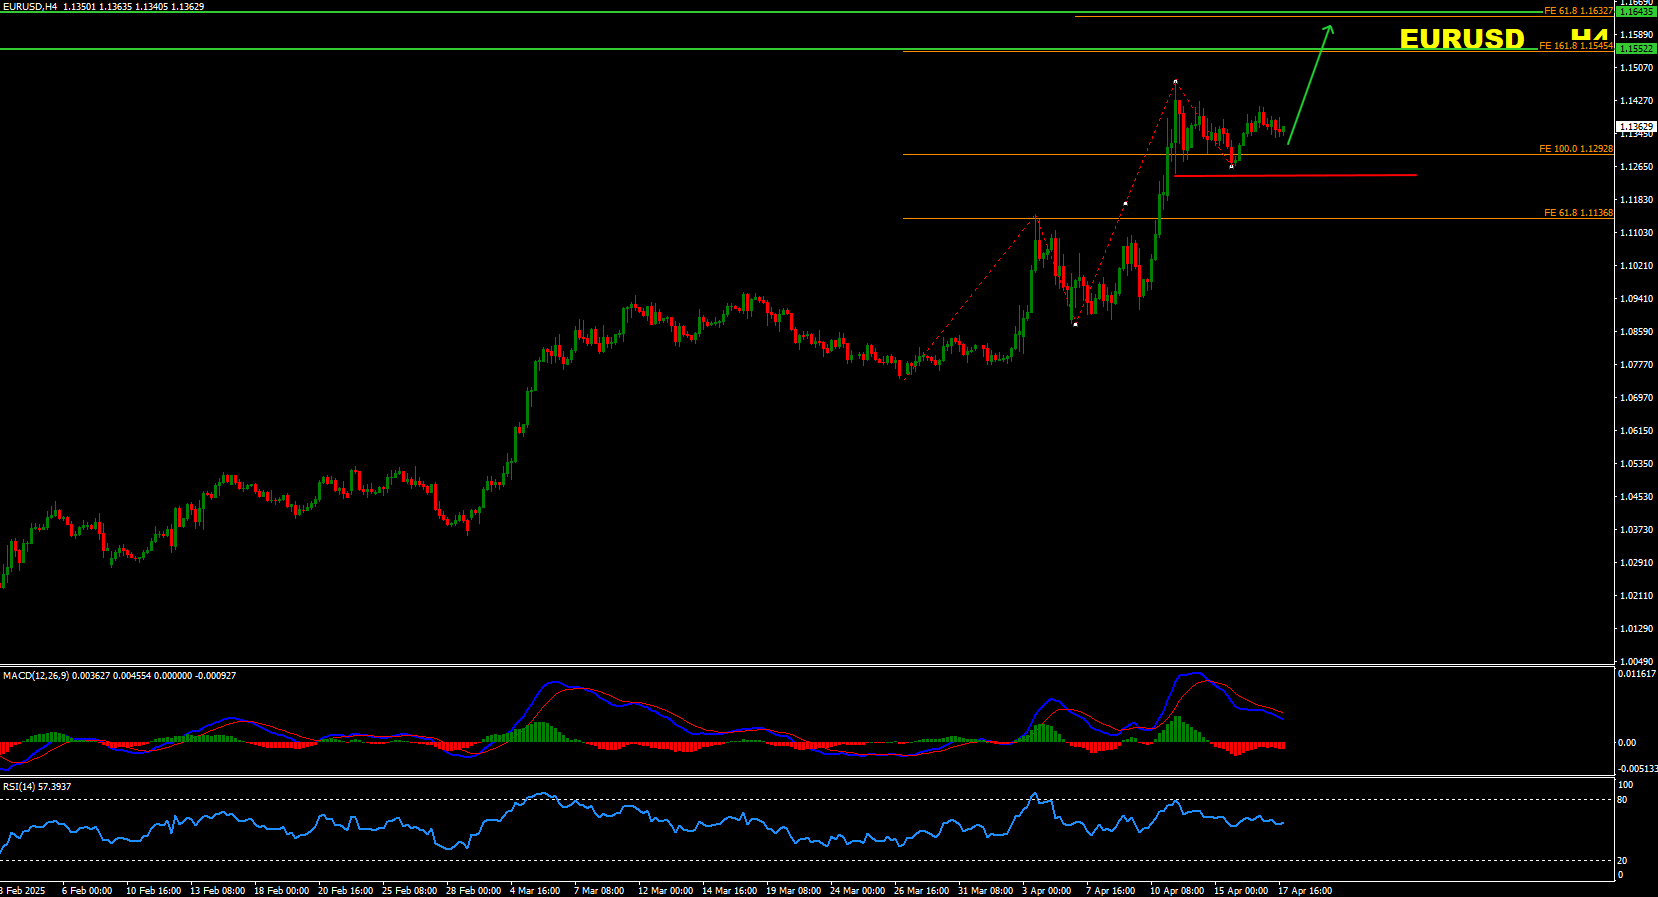Select the Fibonacci anchor at swing low near 1.0870
This screenshot has height=897, width=1658.
coord(1075,324)
